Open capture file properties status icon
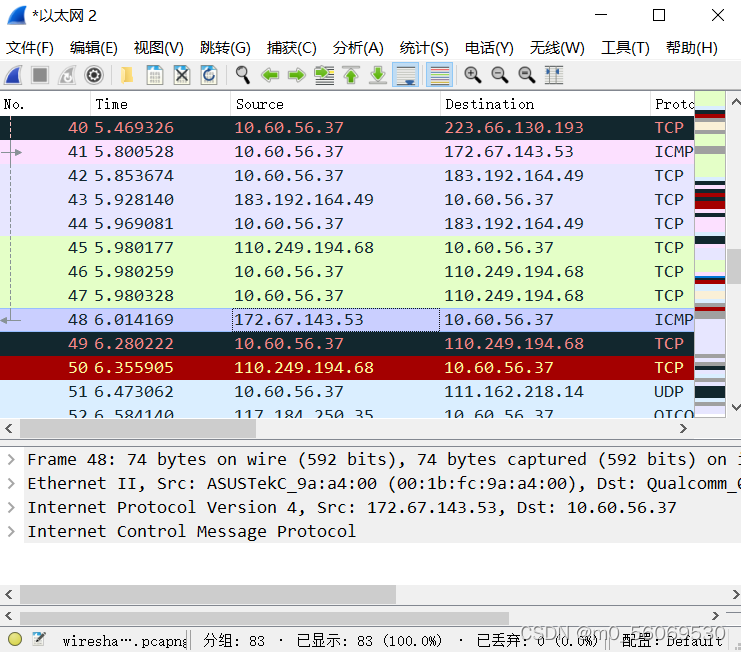741x652 pixels. coord(39,639)
